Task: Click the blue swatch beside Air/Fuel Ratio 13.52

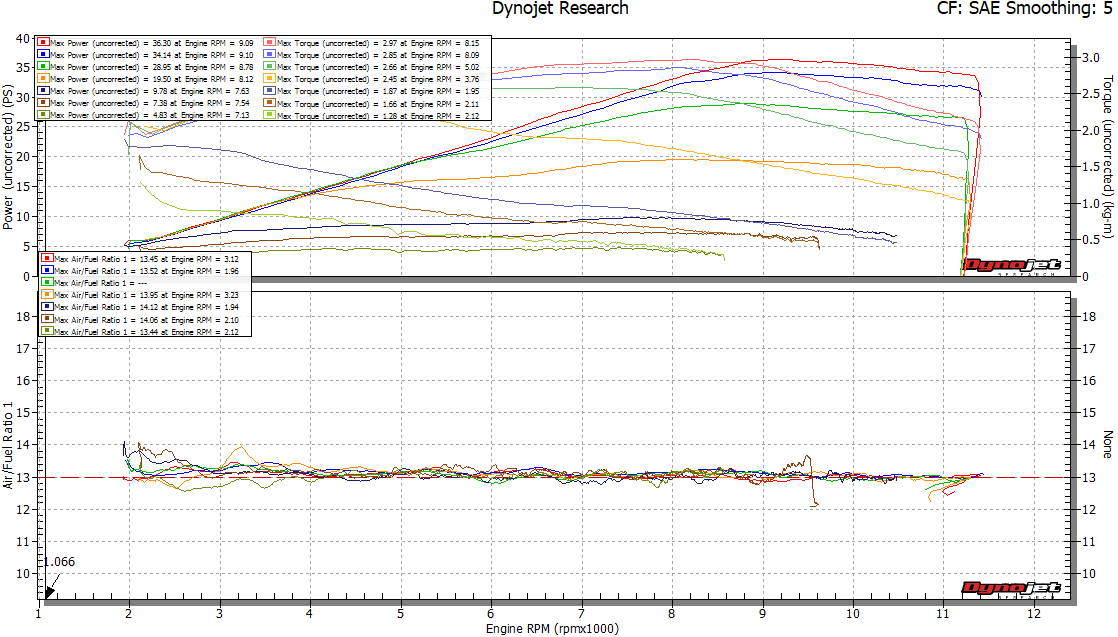Action: pos(47,271)
